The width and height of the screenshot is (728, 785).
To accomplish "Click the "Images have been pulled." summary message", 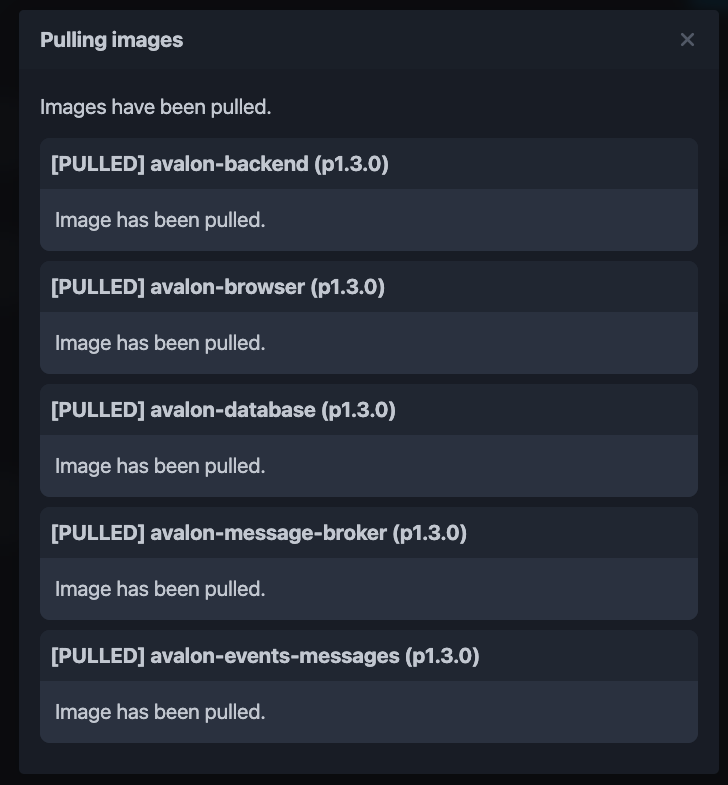I will coord(155,107).
